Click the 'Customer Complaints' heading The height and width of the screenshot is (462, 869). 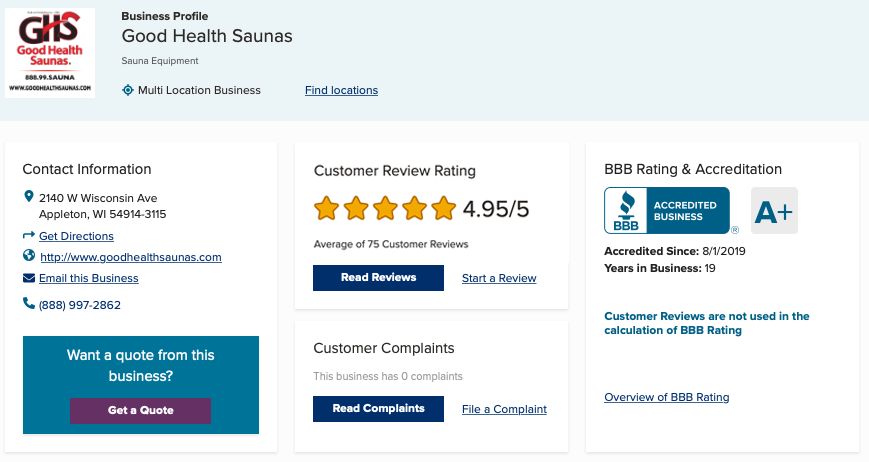point(384,348)
